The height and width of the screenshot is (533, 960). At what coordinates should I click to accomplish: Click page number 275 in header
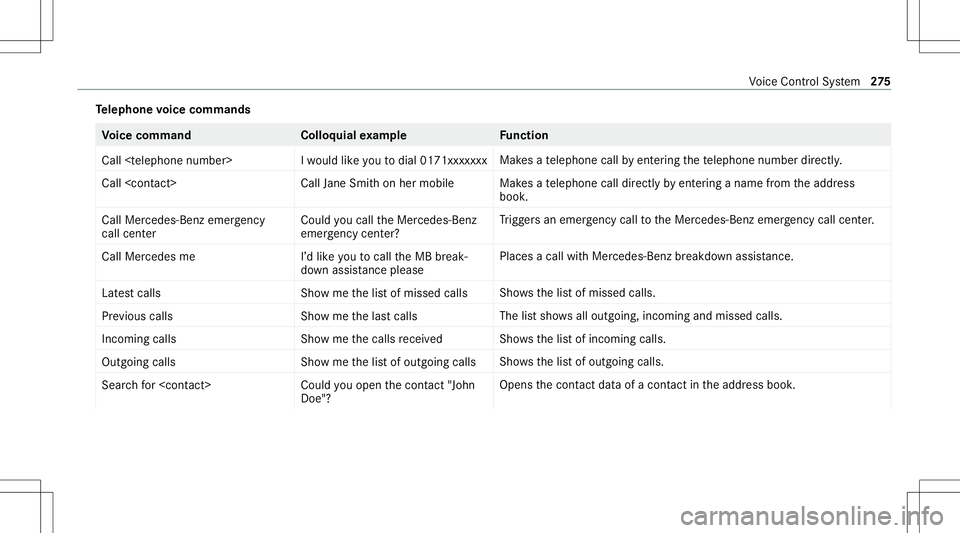coord(880,81)
